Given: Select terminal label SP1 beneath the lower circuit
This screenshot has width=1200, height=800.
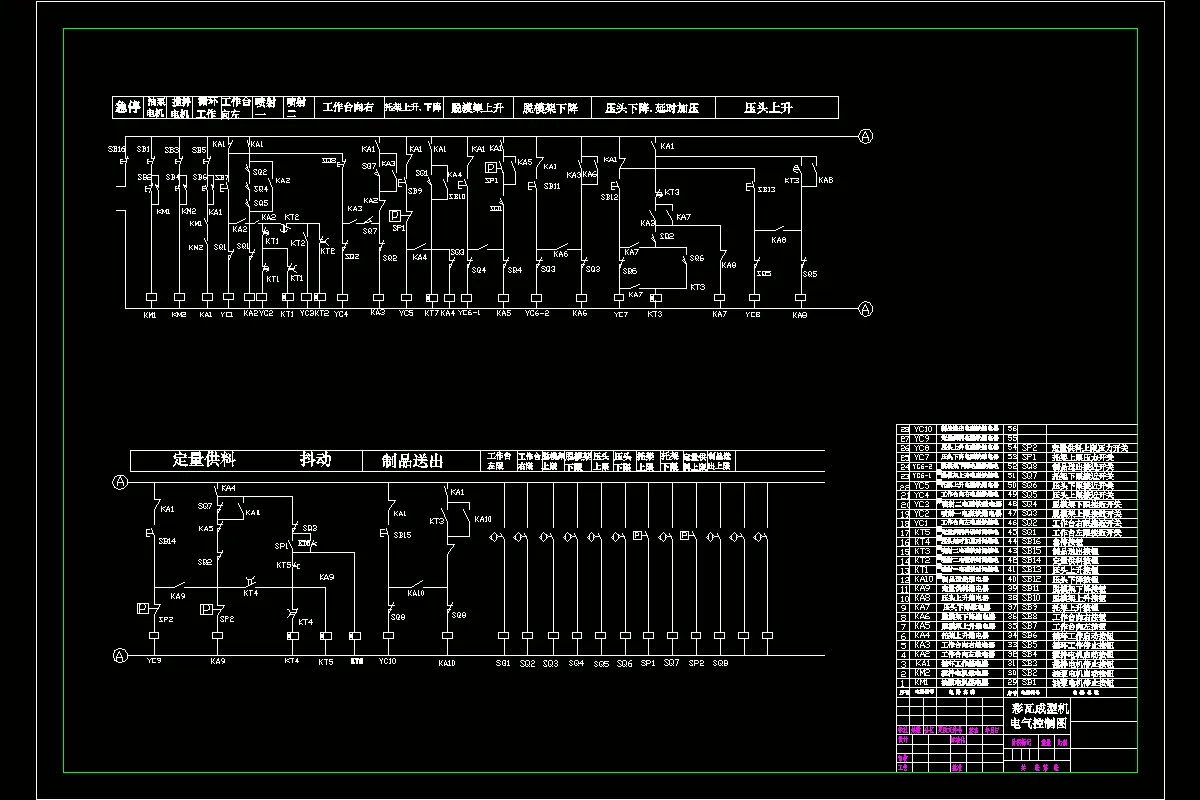Looking at the screenshot, I should [x=648, y=663].
